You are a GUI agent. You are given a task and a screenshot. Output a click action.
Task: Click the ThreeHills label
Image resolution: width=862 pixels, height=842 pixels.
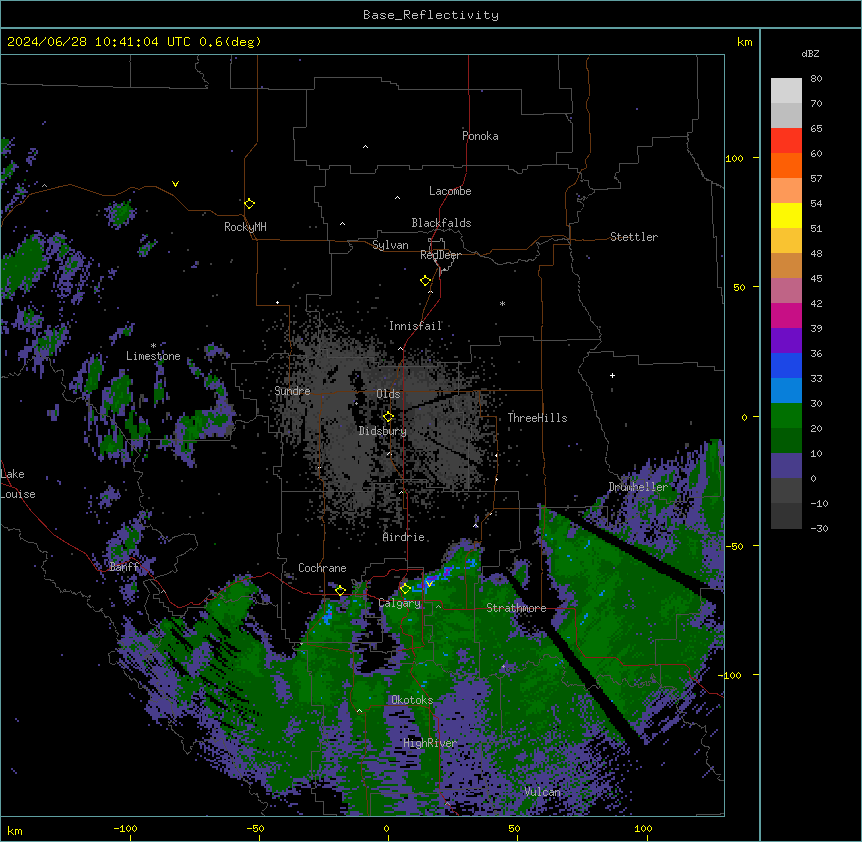(x=537, y=418)
